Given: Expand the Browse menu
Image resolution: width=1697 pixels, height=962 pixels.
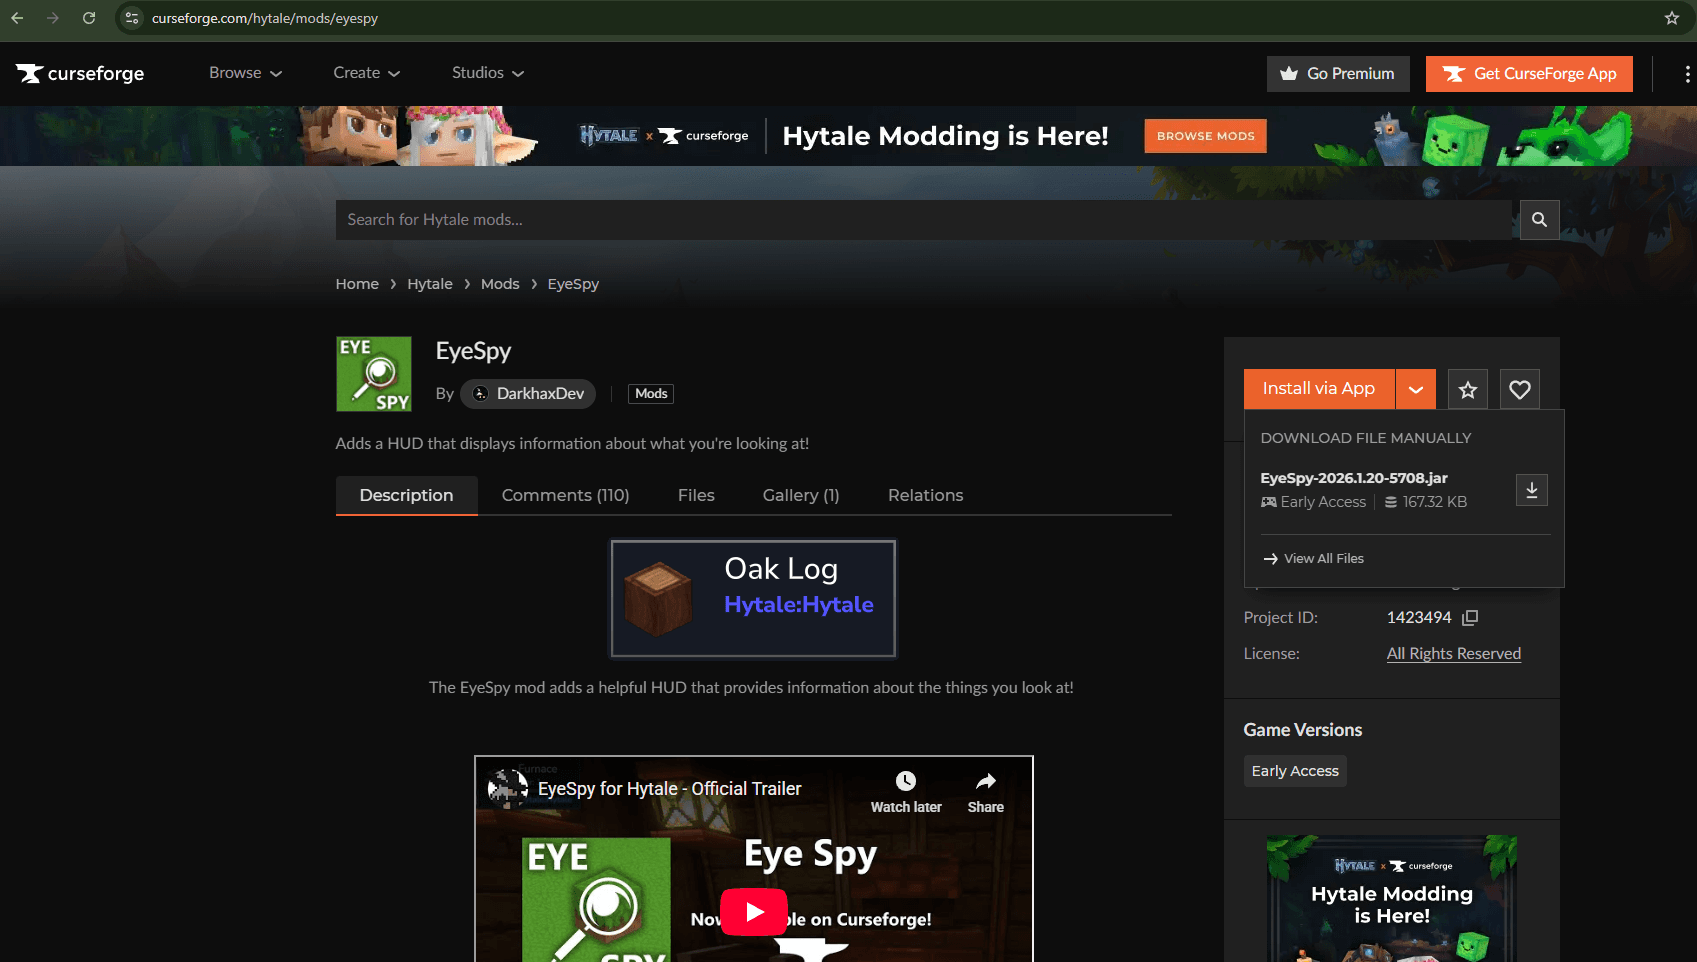Looking at the screenshot, I should coord(245,73).
